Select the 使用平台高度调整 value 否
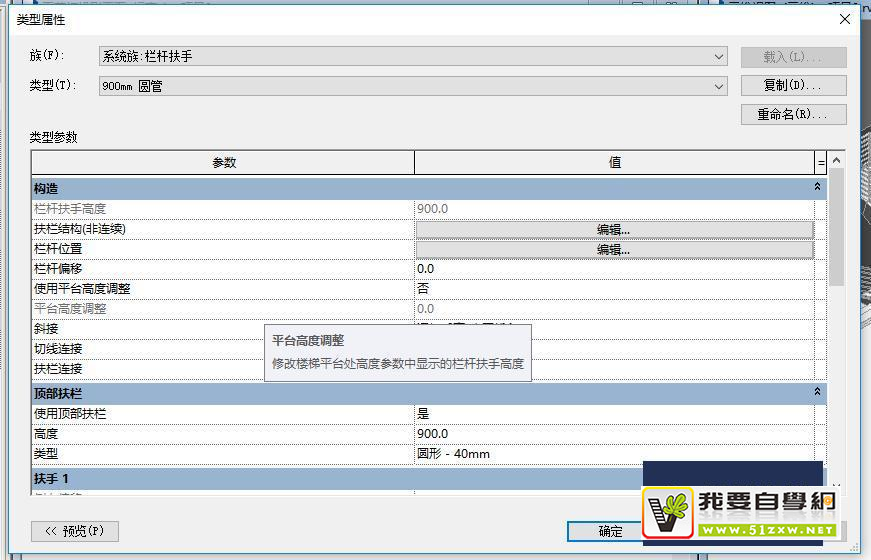The width and height of the screenshot is (871, 560). [x=614, y=289]
